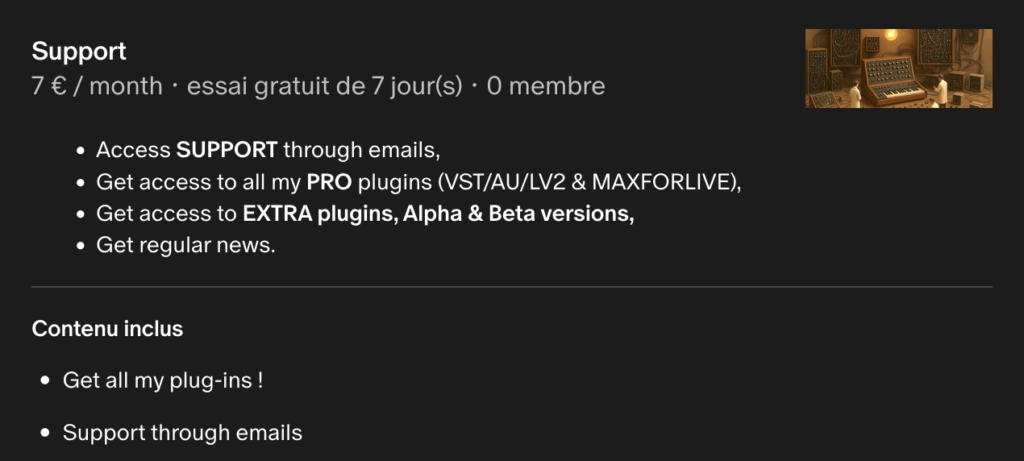The image size is (1024, 461).
Task: Click bullet dot before "Get all my plug-ins !"
Action: click(x=45, y=382)
